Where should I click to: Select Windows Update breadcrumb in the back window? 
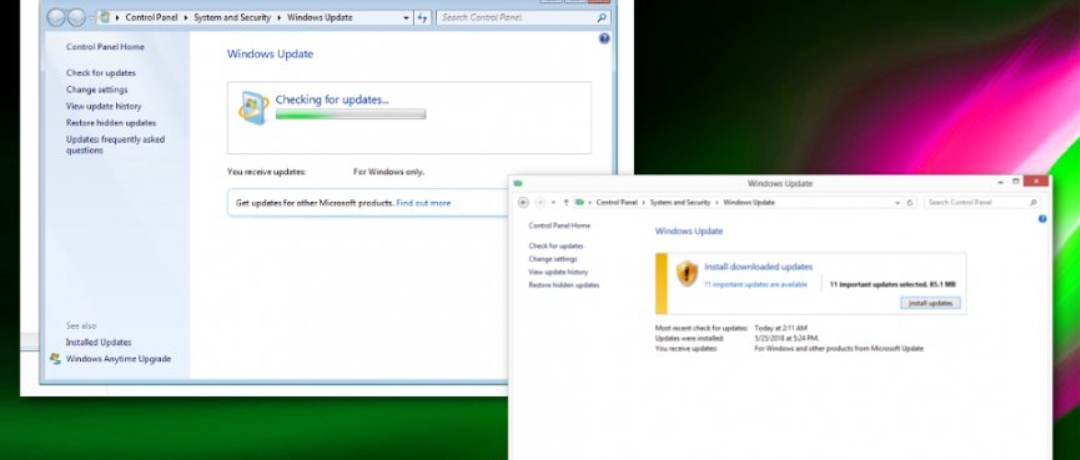pyautogui.click(x=320, y=18)
